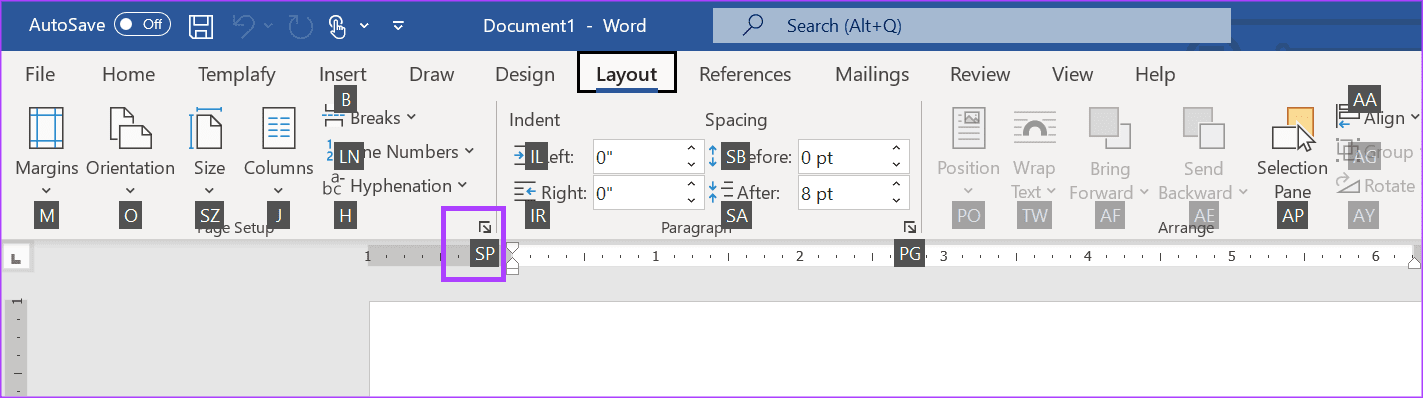Open the References tab
Image resolution: width=1423 pixels, height=398 pixels.
(745, 74)
